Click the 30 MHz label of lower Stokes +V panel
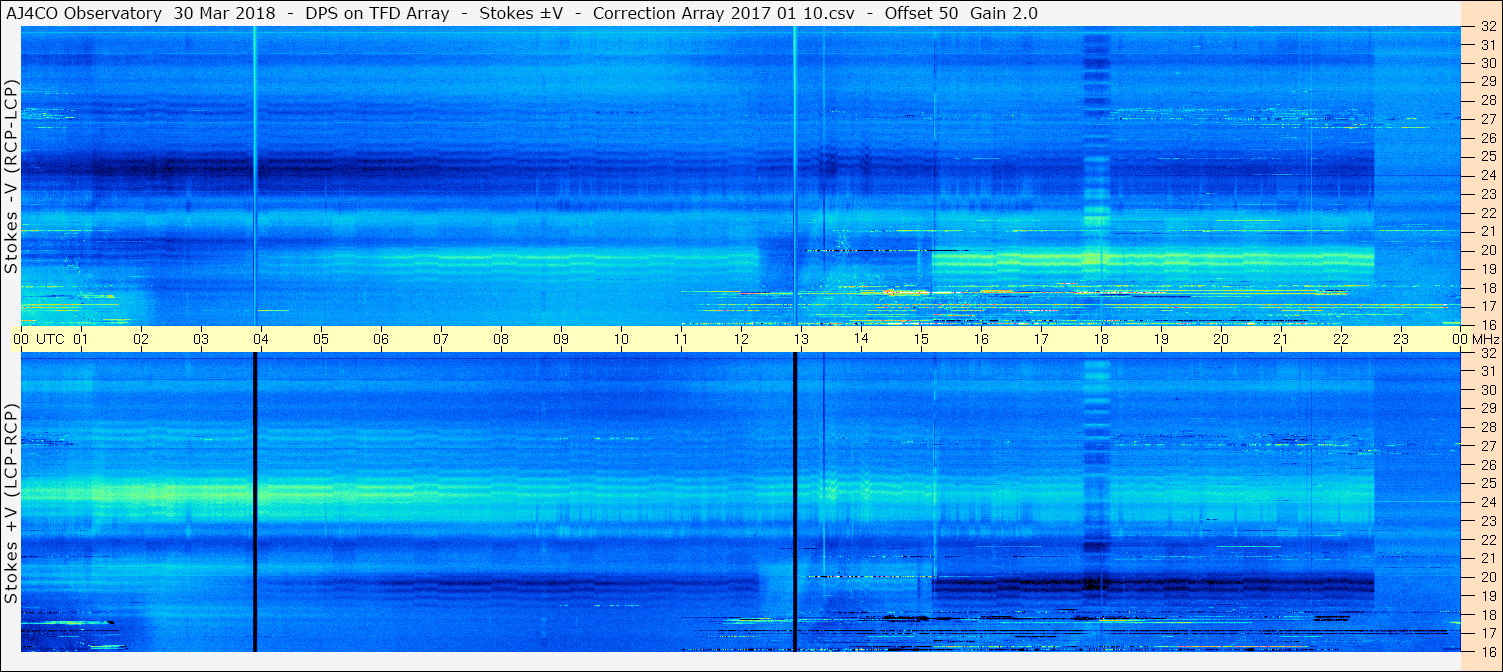This screenshot has width=1503, height=672. [x=1487, y=390]
